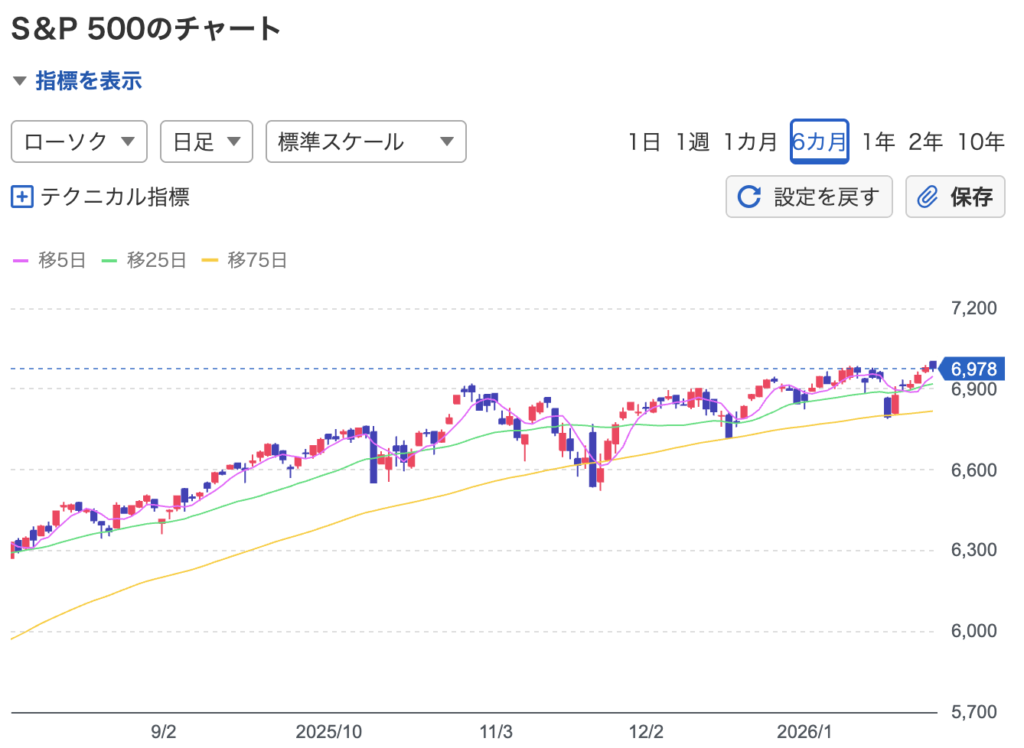Click the paperclip icon on 保存
Viewport: 1024px width, 748px height.
pyautogui.click(x=927, y=197)
